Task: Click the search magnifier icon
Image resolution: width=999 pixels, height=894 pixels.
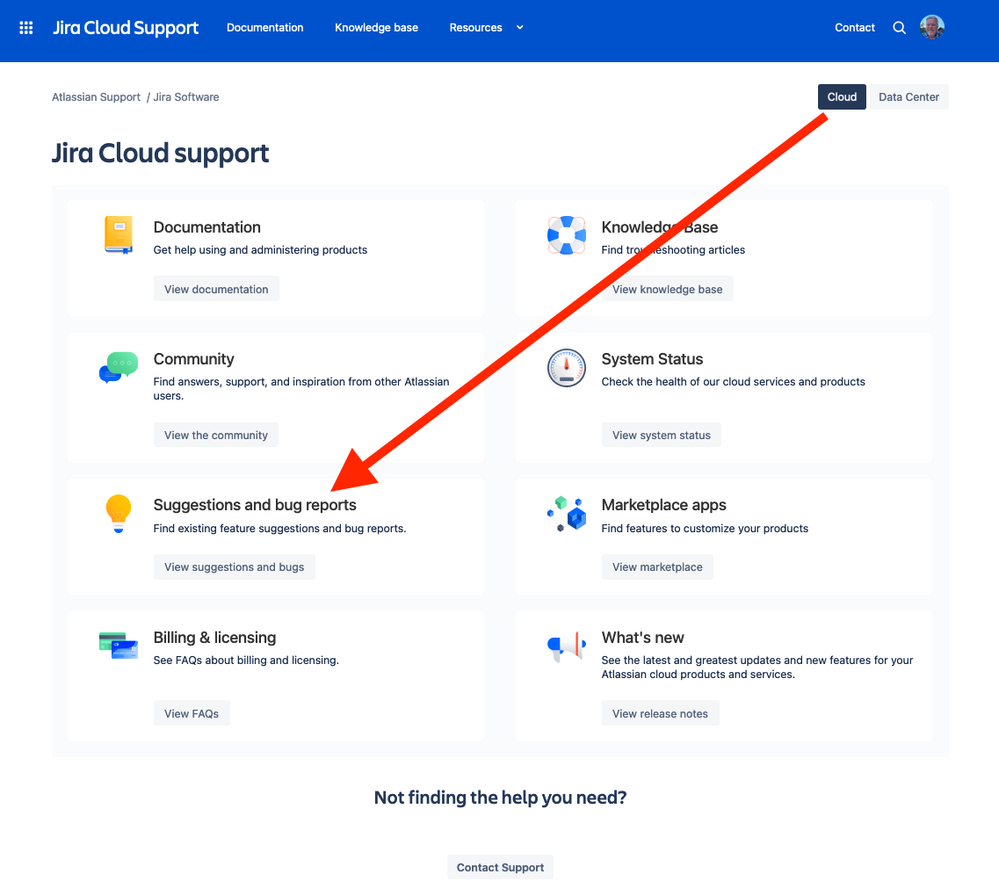Action: tap(899, 27)
